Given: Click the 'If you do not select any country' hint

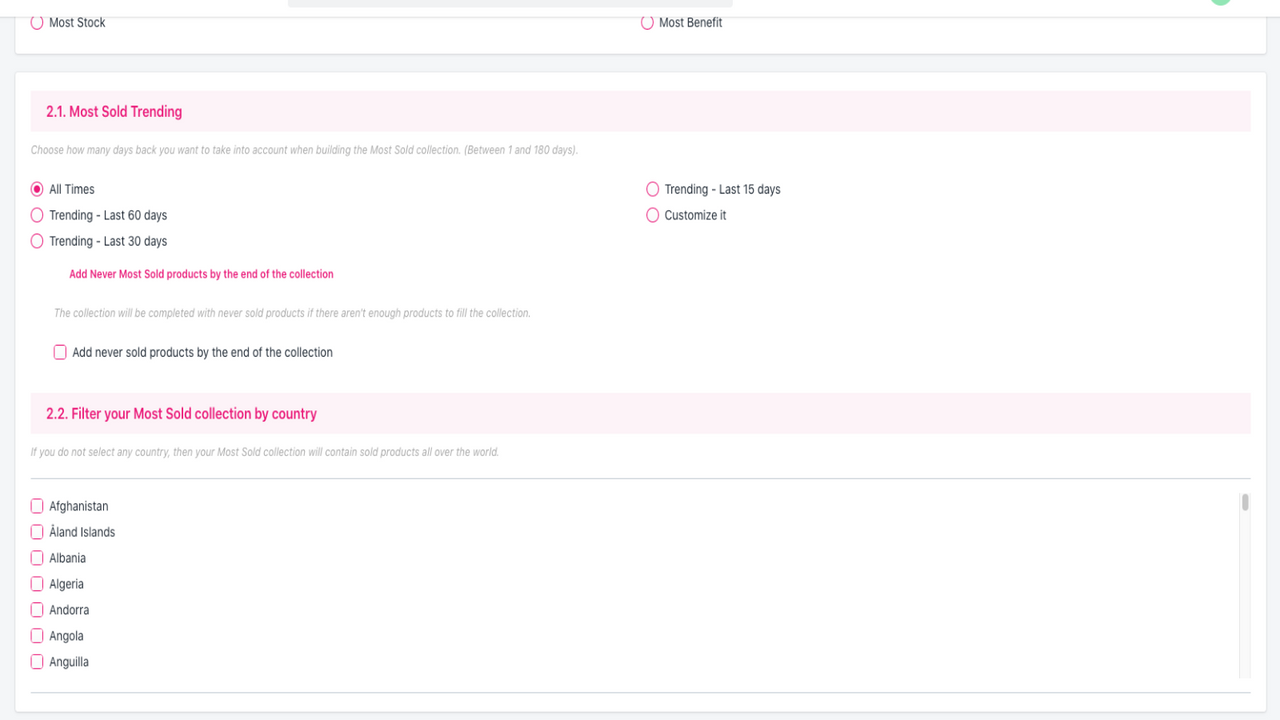Looking at the screenshot, I should coord(265,452).
